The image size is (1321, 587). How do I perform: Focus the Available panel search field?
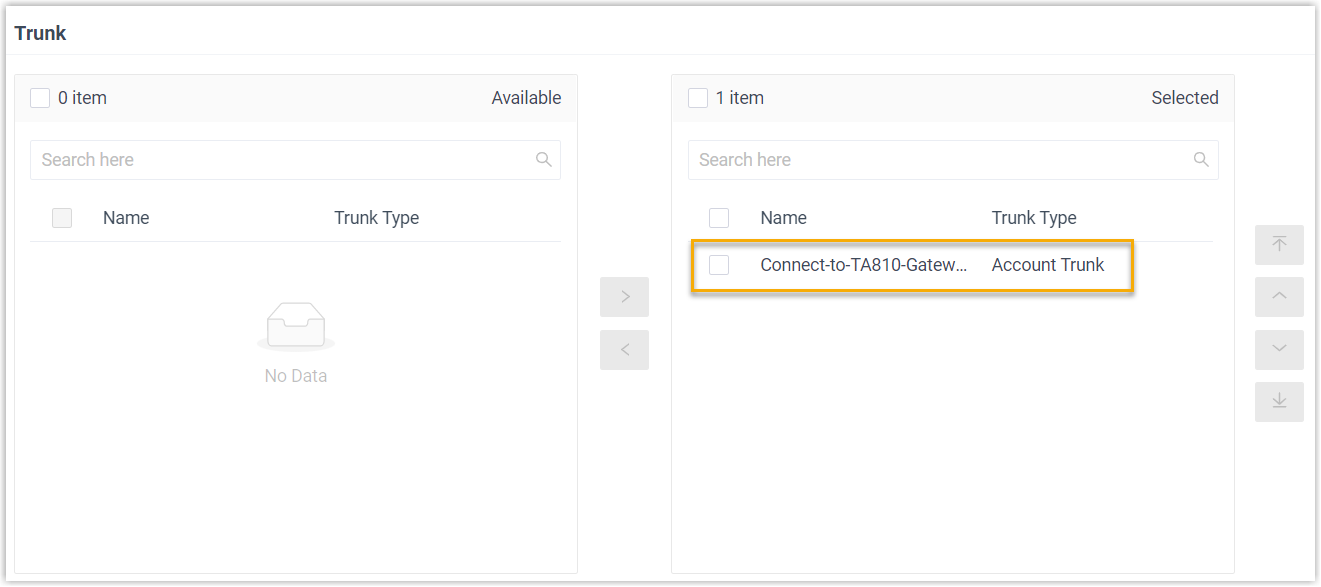coord(280,160)
